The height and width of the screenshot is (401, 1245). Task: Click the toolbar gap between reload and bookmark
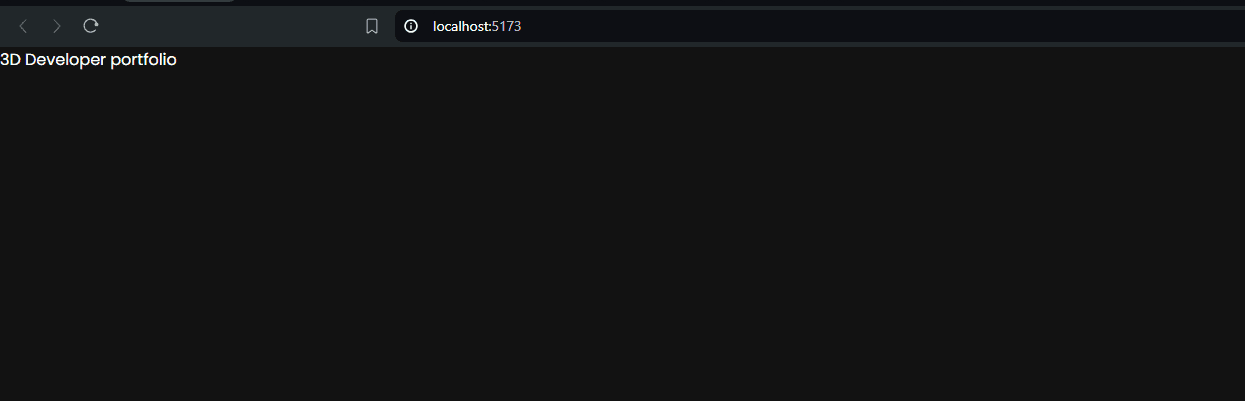[x=230, y=26]
